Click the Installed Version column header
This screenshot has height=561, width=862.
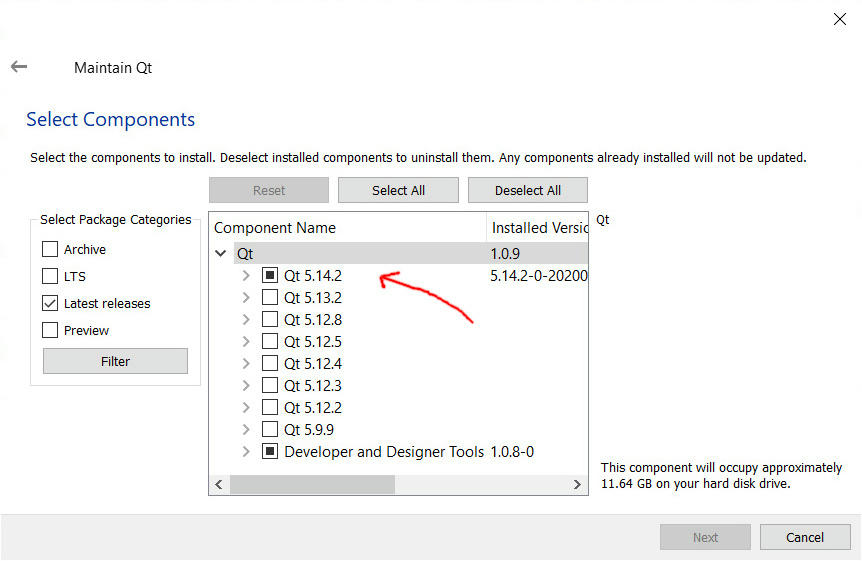(x=538, y=228)
